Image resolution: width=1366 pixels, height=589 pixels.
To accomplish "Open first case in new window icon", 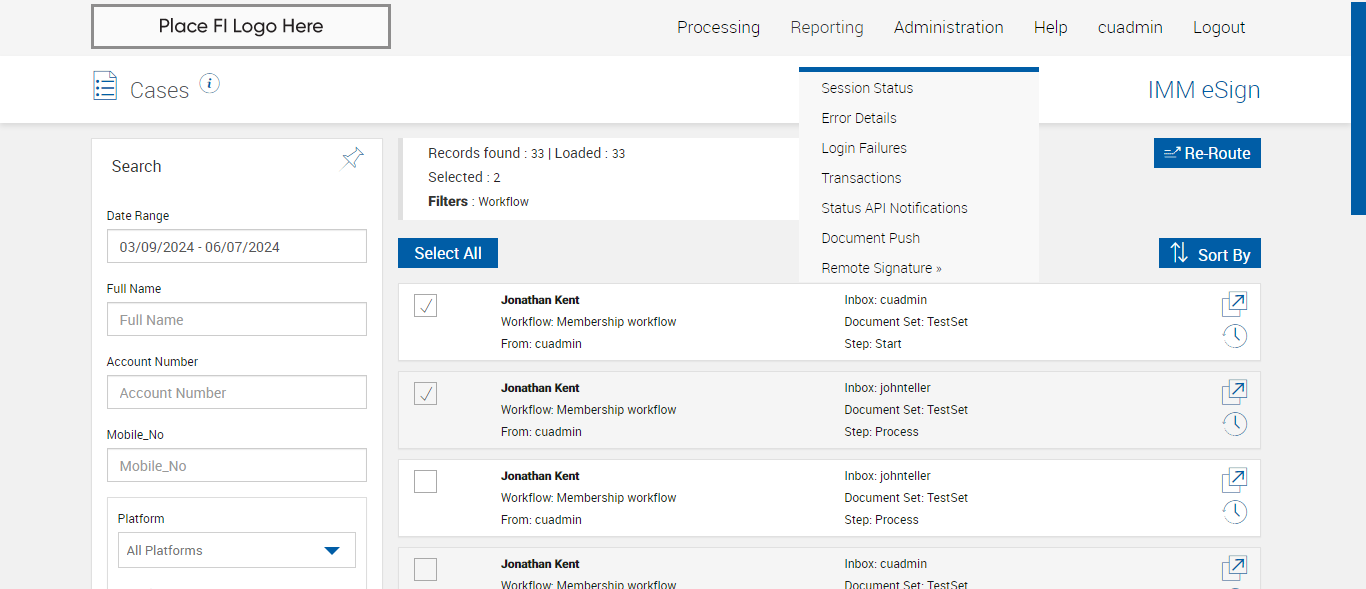I will point(1234,304).
